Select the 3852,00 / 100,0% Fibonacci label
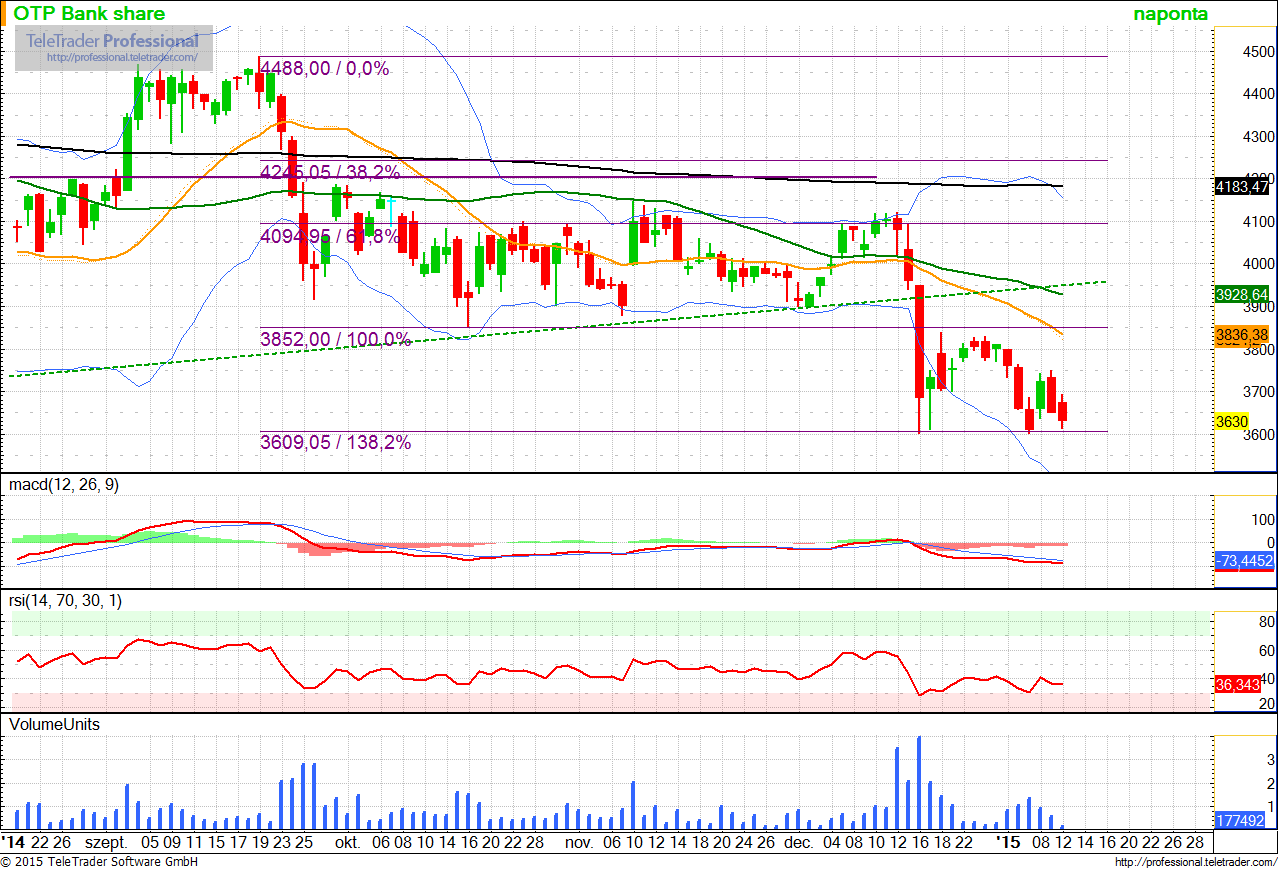This screenshot has width=1278, height=871. pyautogui.click(x=335, y=339)
